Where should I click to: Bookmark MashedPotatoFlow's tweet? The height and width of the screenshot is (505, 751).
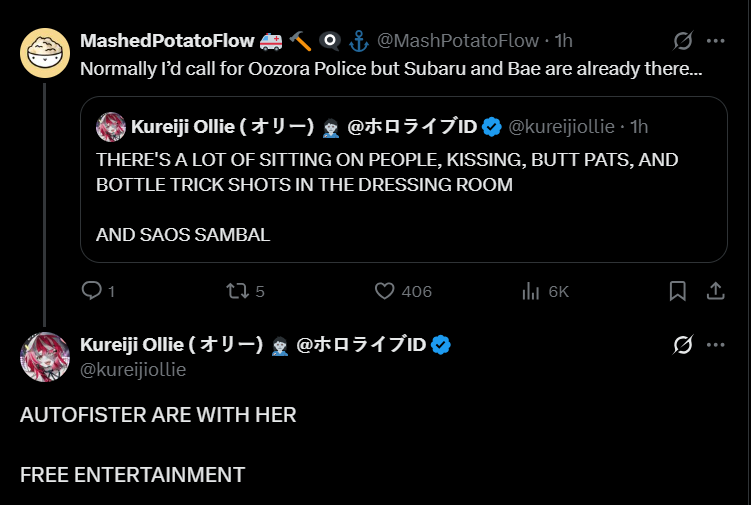coord(677,291)
